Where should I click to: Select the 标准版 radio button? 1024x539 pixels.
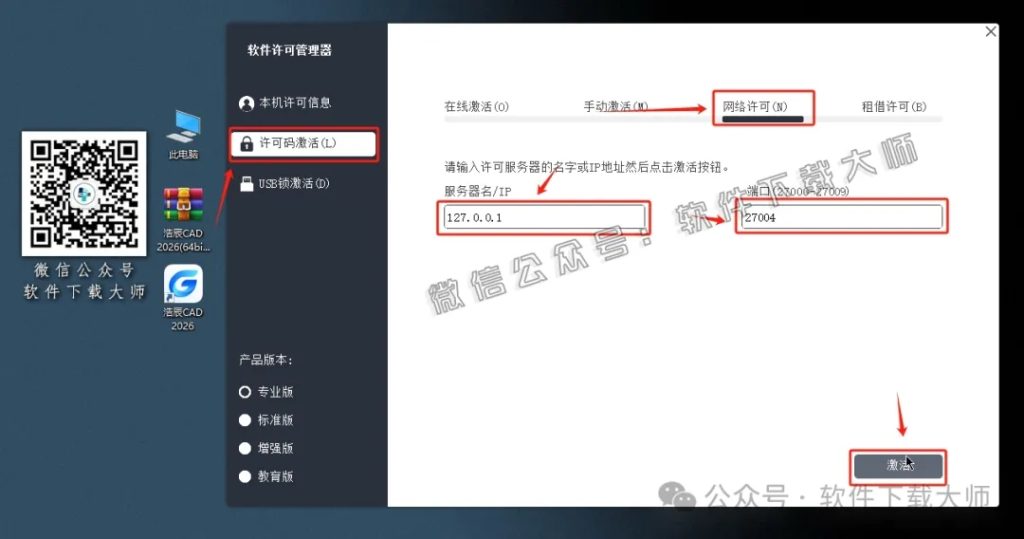point(245,420)
